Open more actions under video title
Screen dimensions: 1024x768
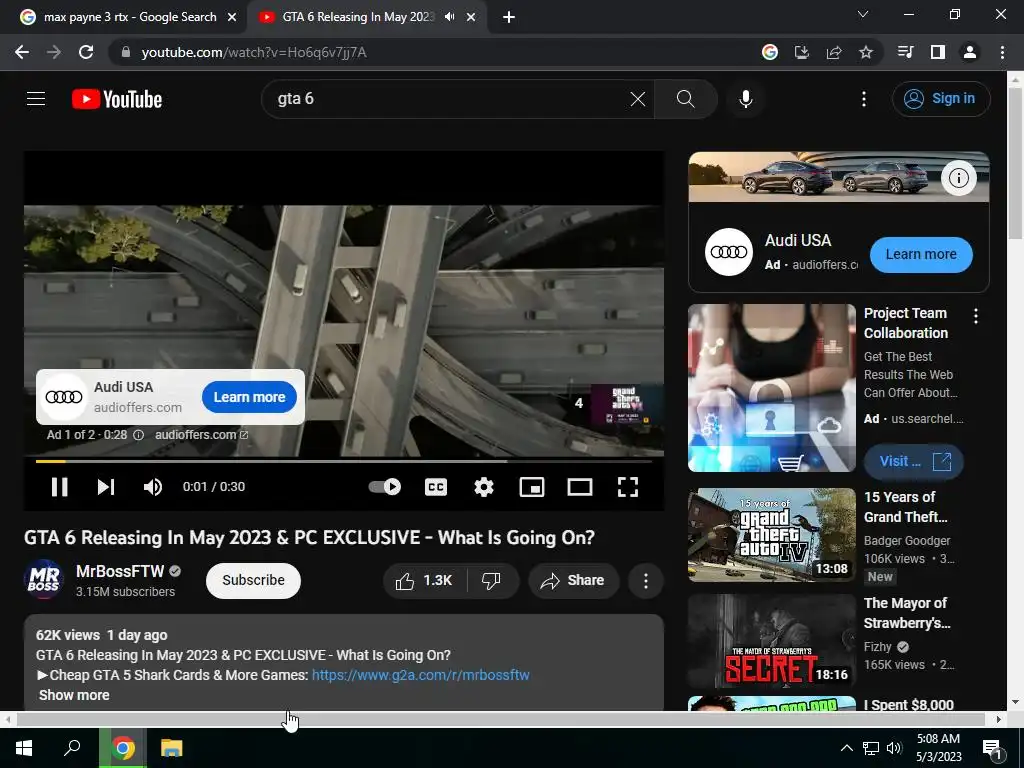point(646,581)
